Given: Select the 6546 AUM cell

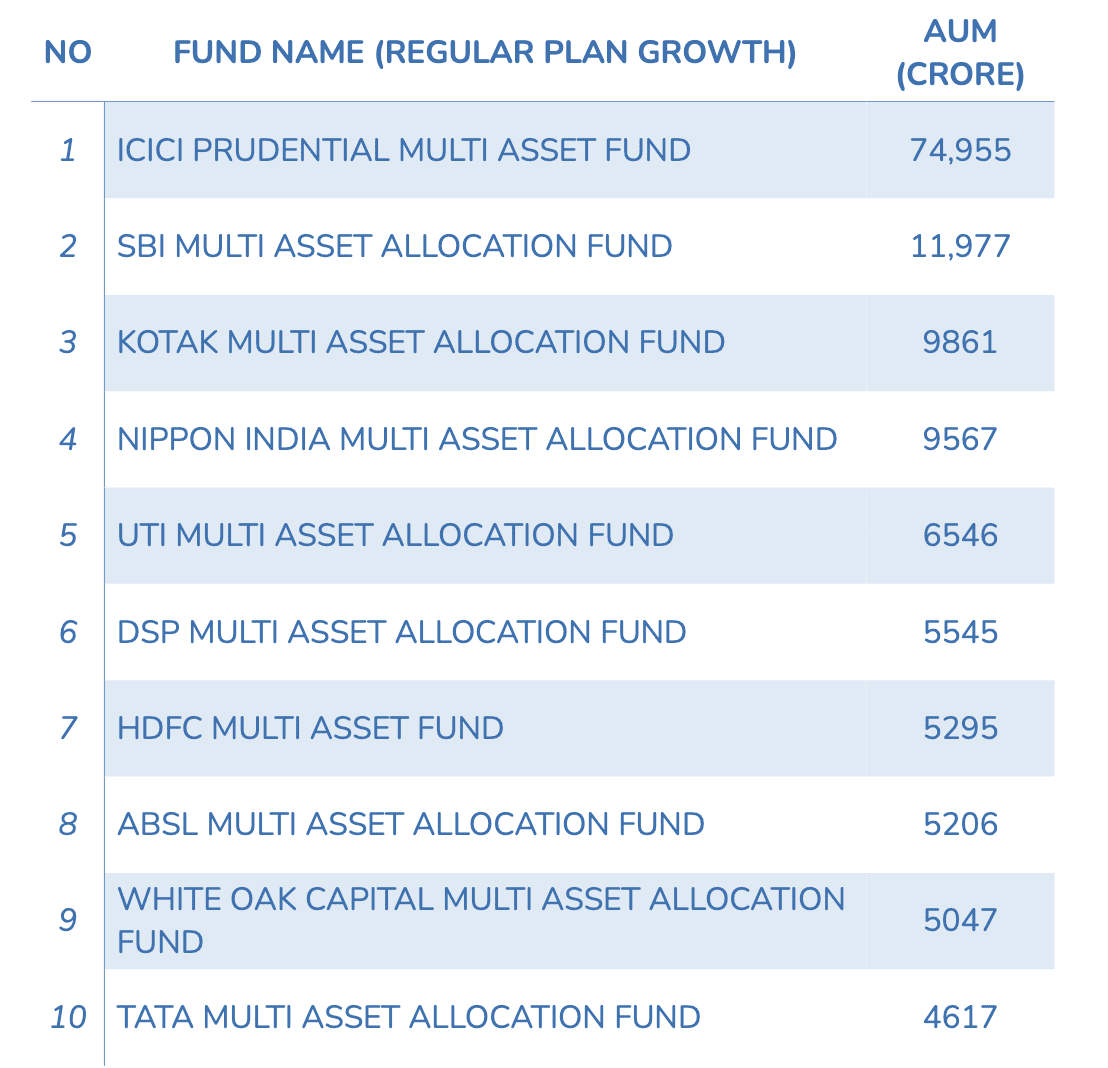Looking at the screenshot, I should coord(960,535).
